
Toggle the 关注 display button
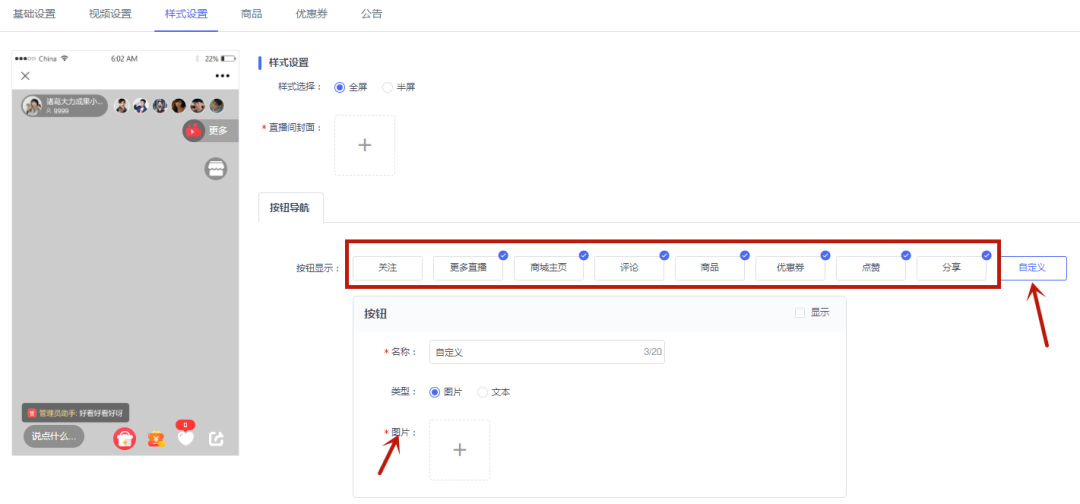(x=388, y=268)
